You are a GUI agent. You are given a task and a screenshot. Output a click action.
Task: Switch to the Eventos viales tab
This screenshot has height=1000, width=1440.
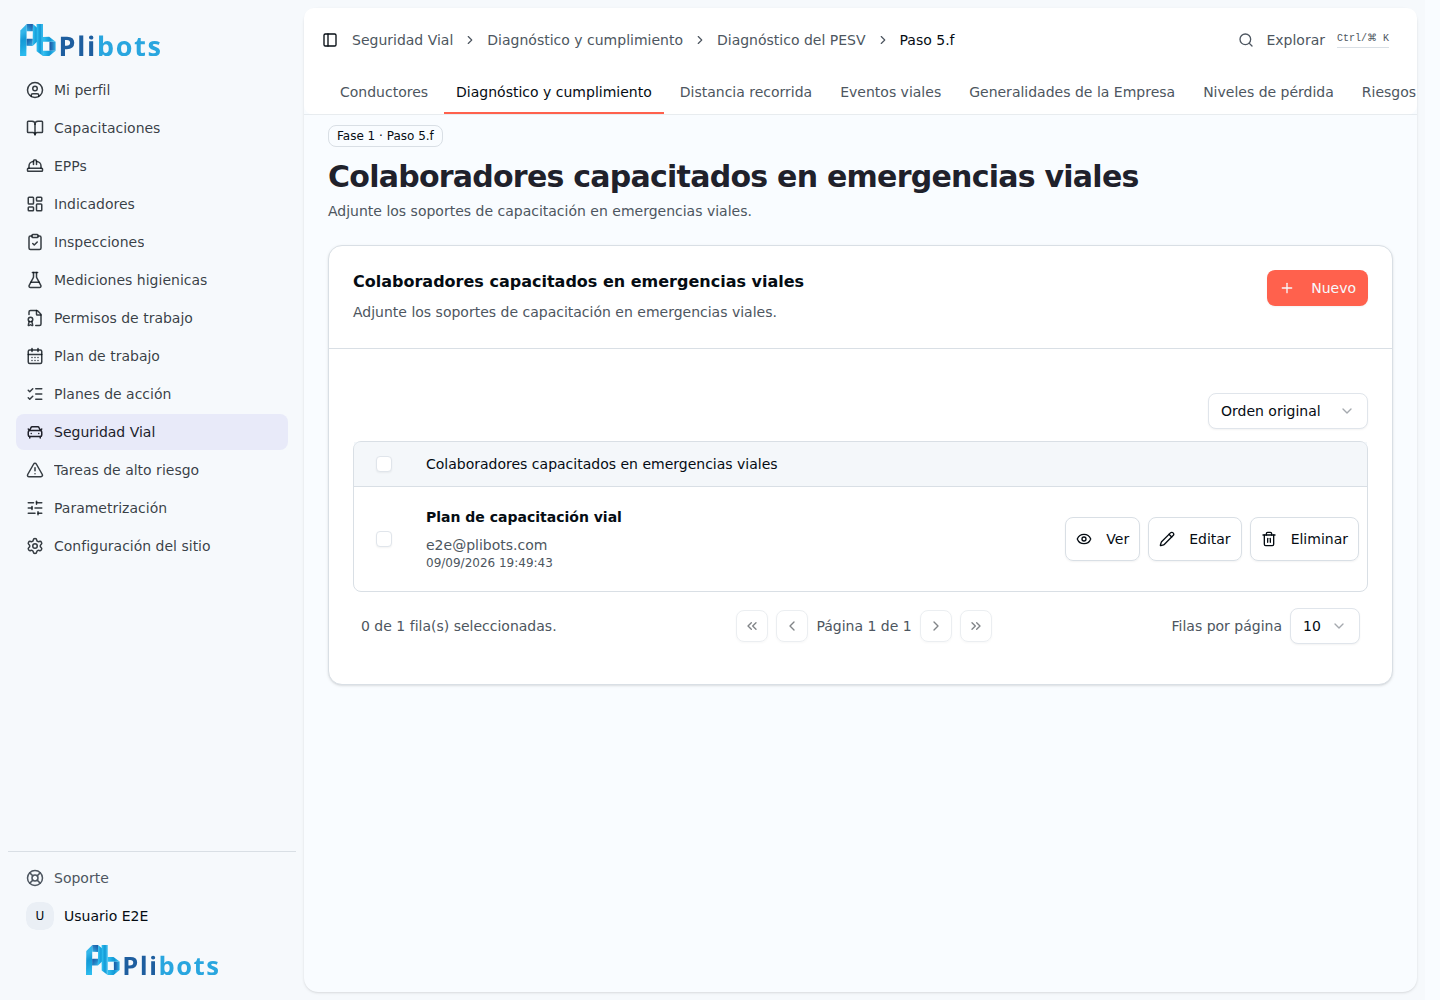(890, 92)
